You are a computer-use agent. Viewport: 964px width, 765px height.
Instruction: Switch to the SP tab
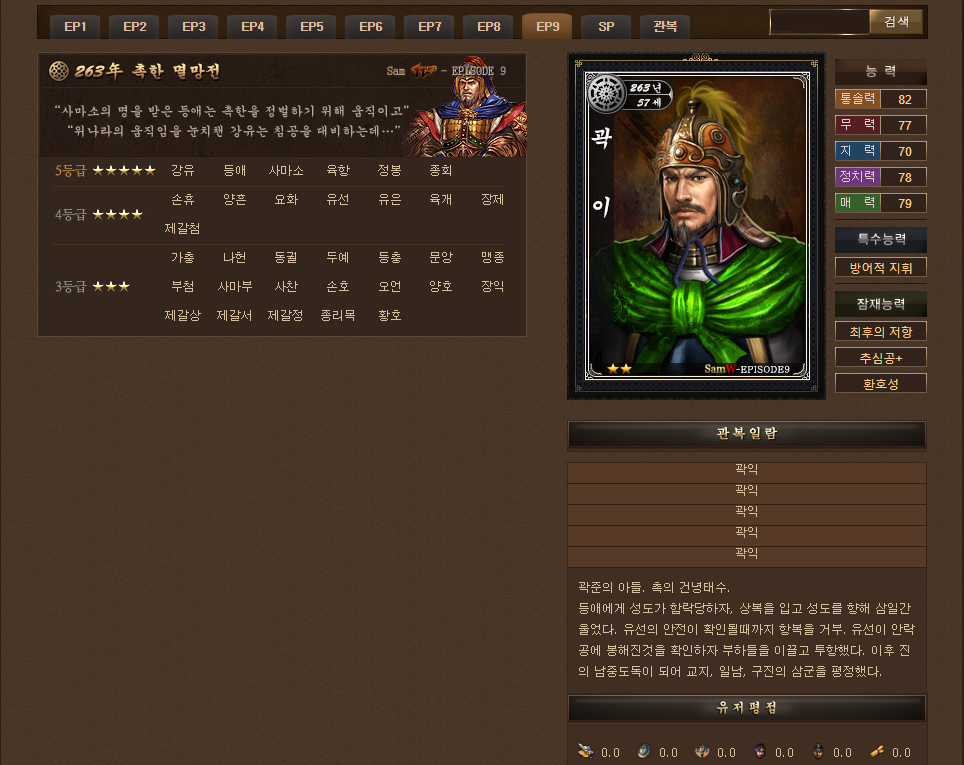click(606, 27)
